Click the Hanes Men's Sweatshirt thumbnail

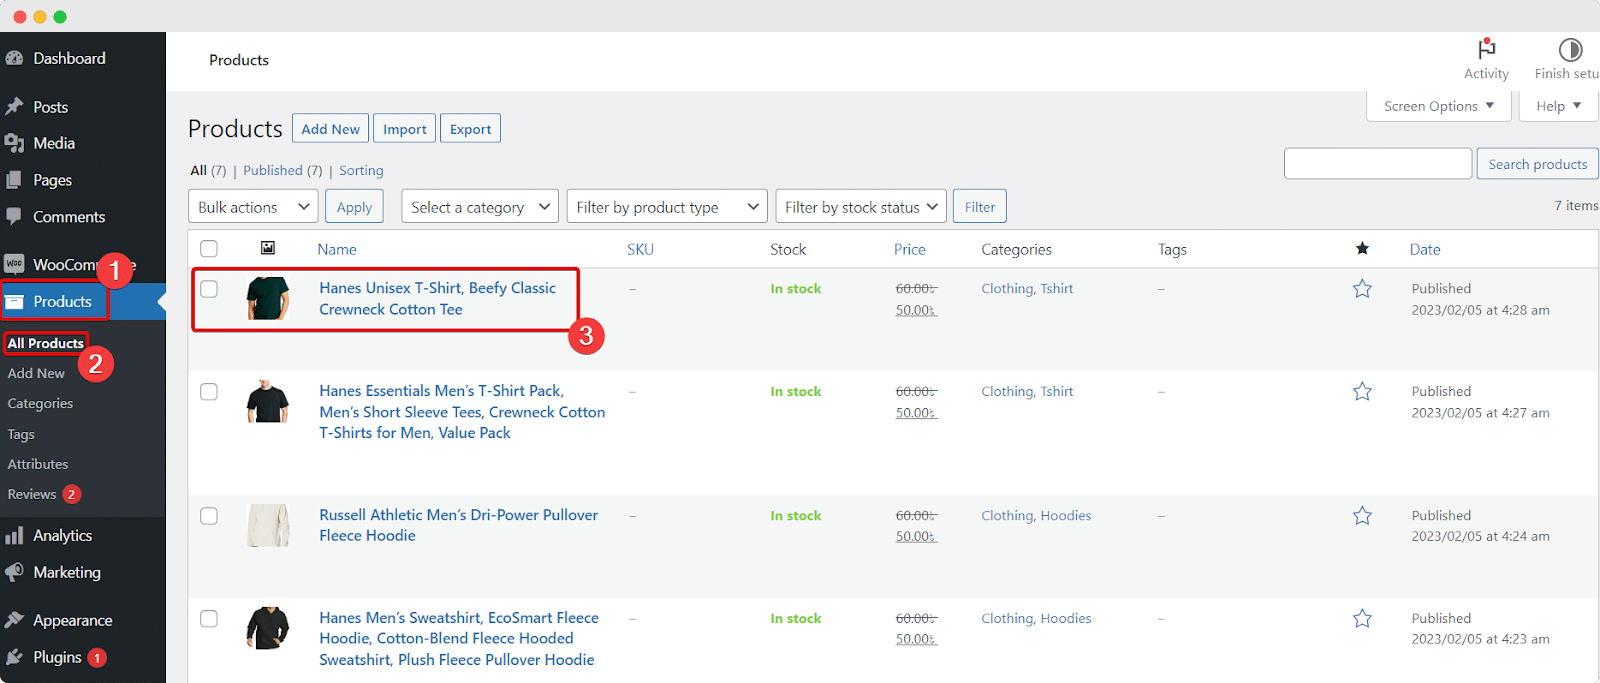tap(268, 628)
